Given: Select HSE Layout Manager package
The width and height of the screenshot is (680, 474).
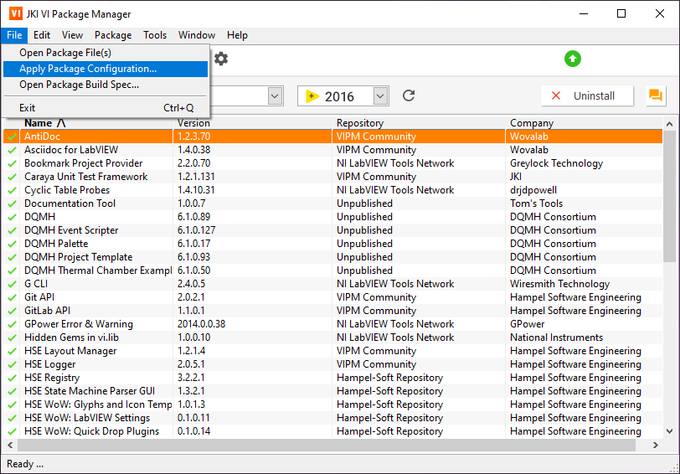Looking at the screenshot, I should (x=333, y=351).
